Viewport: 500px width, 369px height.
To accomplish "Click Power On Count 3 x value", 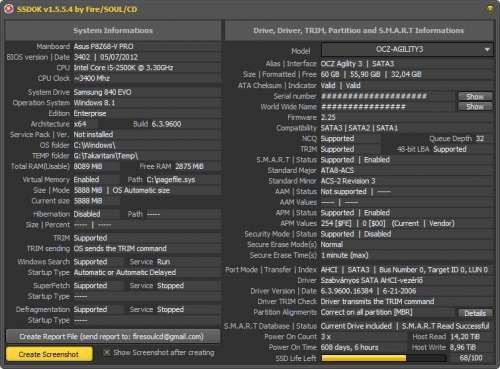I will click(326, 337).
